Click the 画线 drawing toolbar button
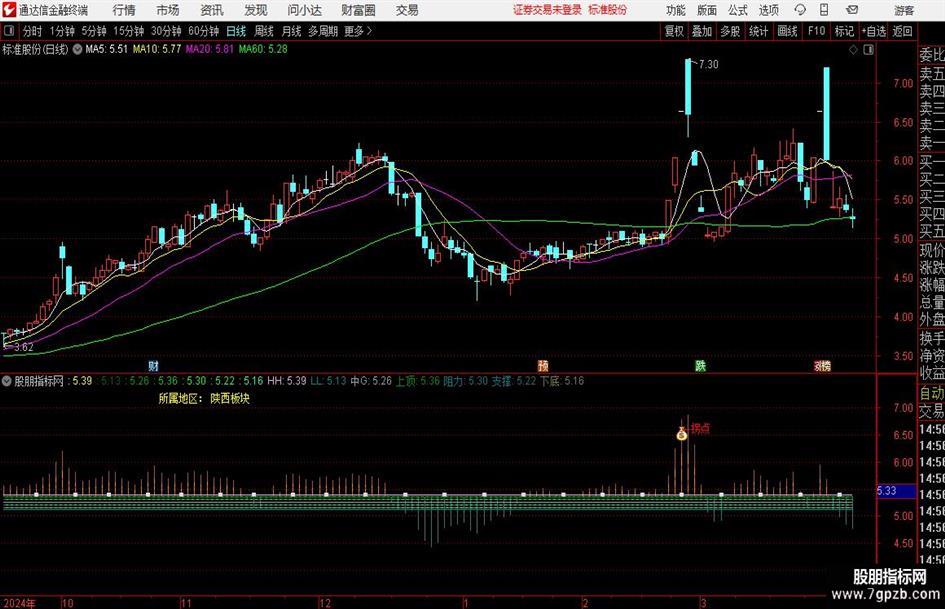This screenshot has width=945, height=609. tap(788, 31)
